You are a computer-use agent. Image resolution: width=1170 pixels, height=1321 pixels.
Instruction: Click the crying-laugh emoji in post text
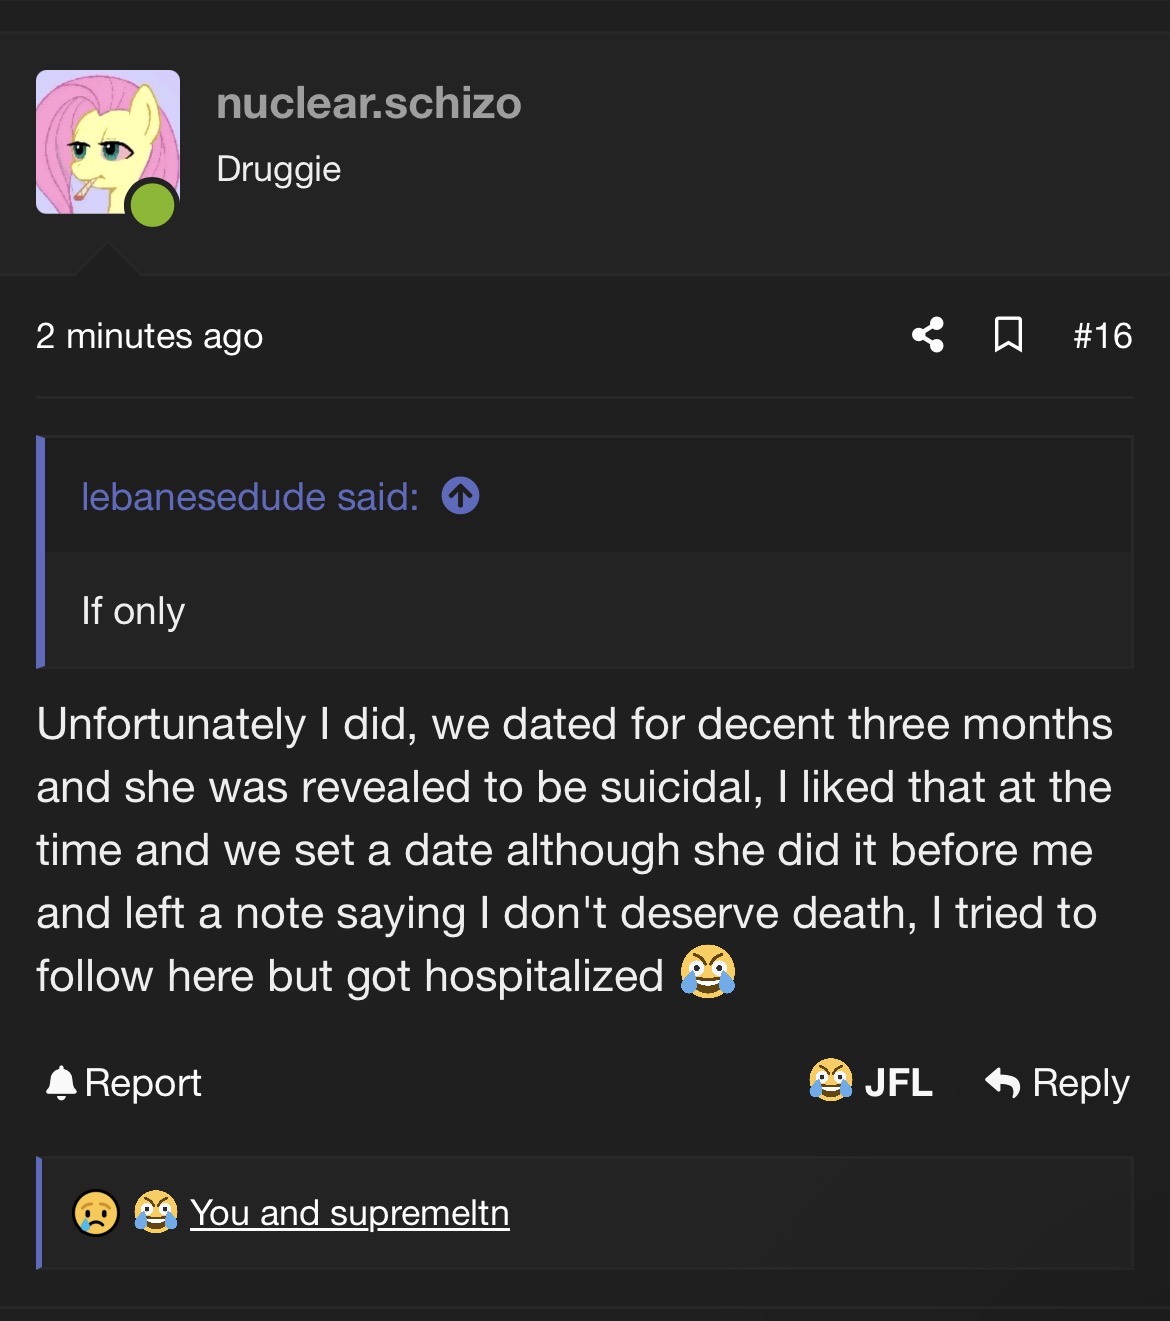point(708,972)
